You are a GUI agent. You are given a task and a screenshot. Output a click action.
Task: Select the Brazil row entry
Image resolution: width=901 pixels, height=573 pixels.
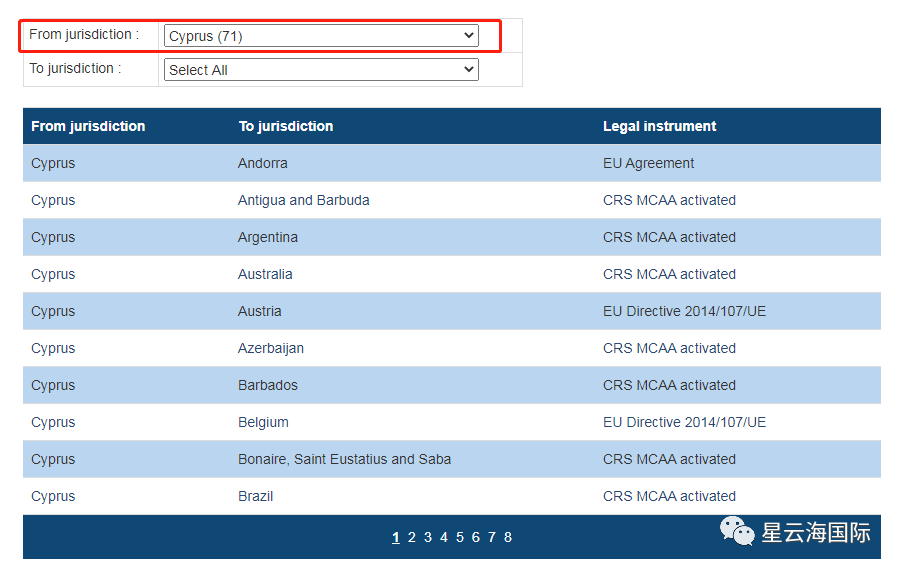pyautogui.click(x=255, y=496)
